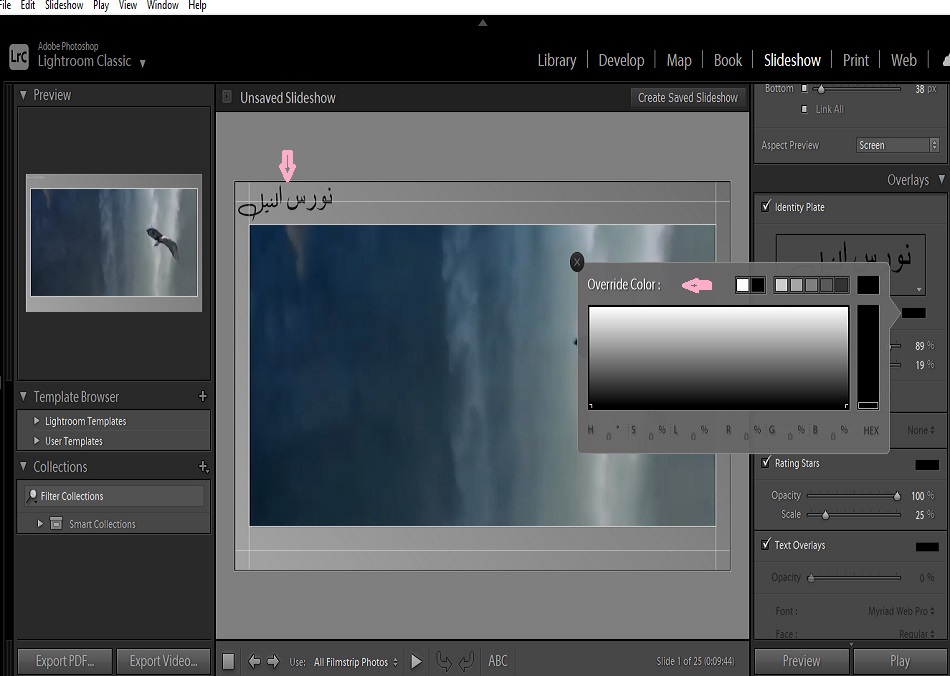Rotate the overlay counter-clockwise
This screenshot has width=950, height=676.
pyautogui.click(x=443, y=661)
